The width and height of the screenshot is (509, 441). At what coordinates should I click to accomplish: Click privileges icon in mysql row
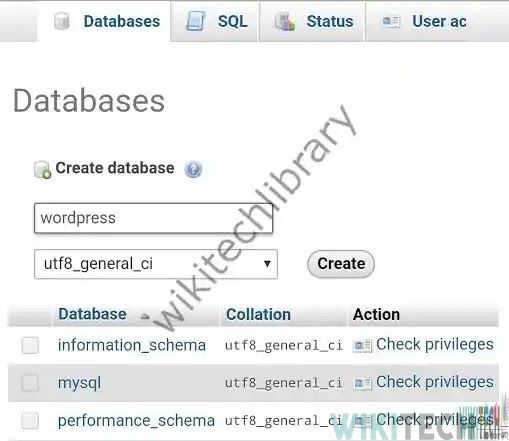[362, 383]
